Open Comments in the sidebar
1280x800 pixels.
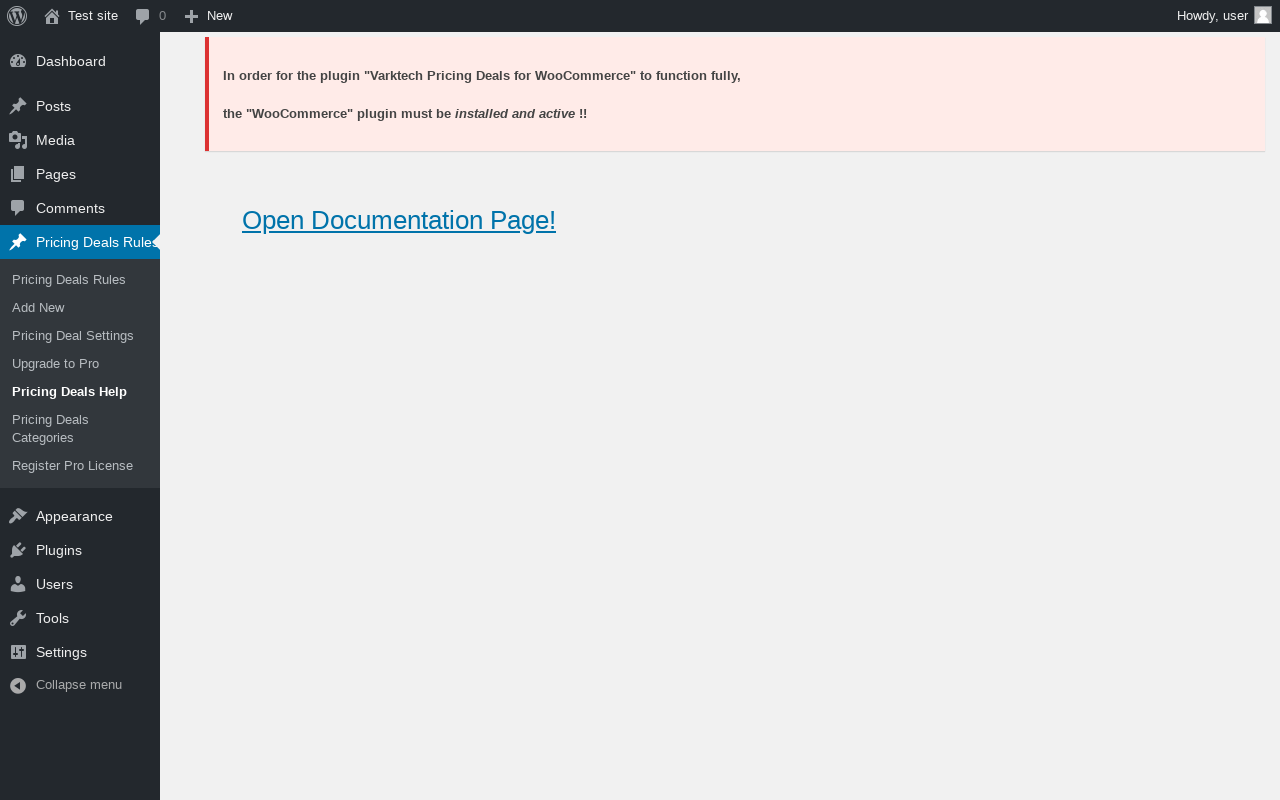pos(80,208)
